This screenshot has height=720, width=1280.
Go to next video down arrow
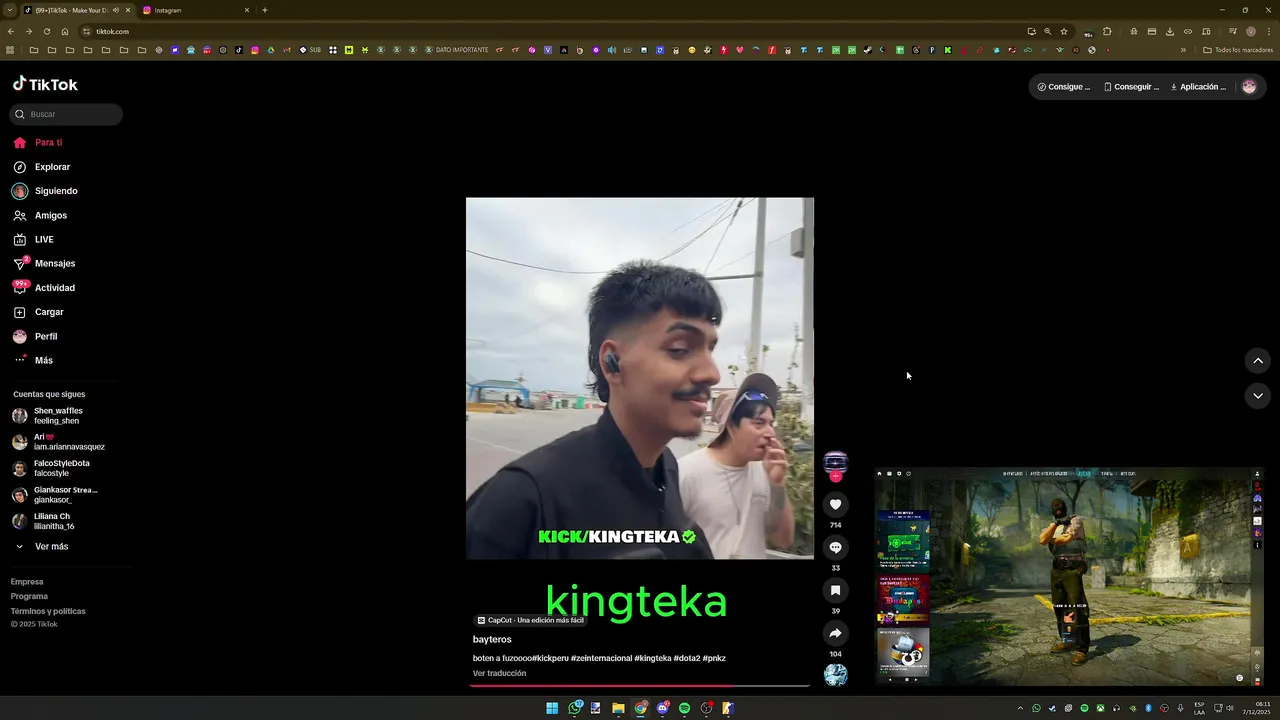click(1258, 396)
